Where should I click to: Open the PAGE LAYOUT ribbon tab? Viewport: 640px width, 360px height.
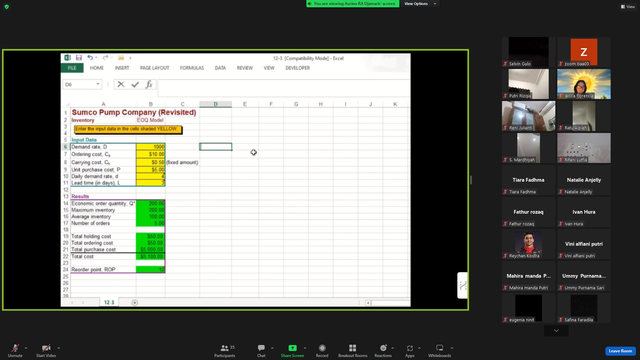(154, 68)
